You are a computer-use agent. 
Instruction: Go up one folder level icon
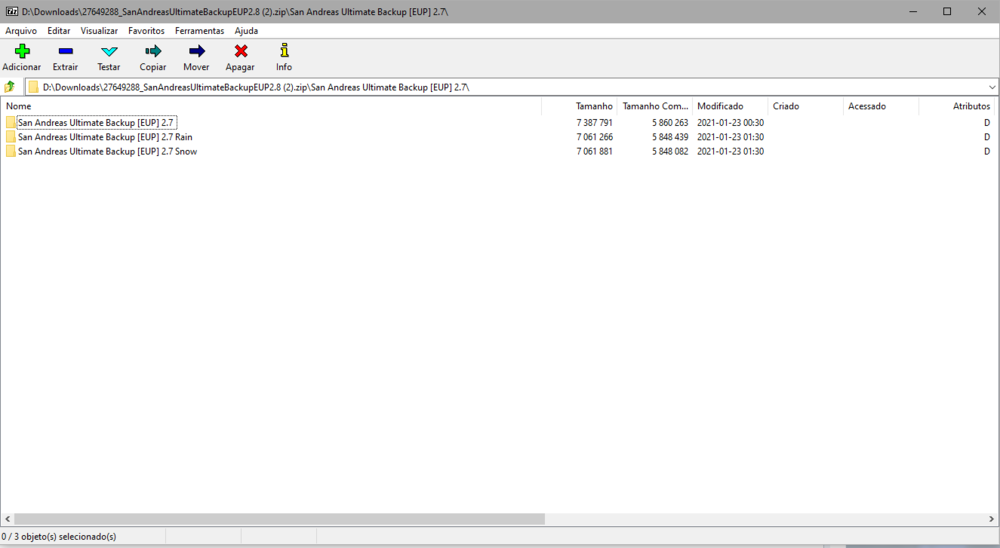10,87
